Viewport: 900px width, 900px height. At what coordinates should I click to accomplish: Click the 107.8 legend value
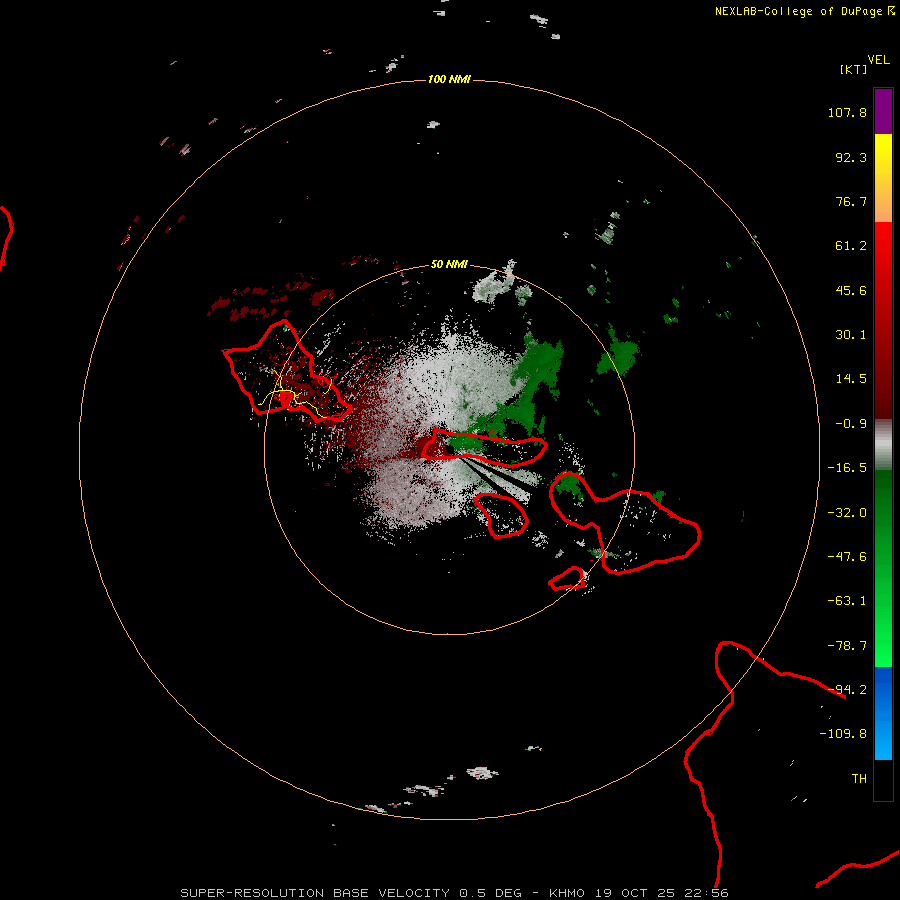(x=847, y=112)
